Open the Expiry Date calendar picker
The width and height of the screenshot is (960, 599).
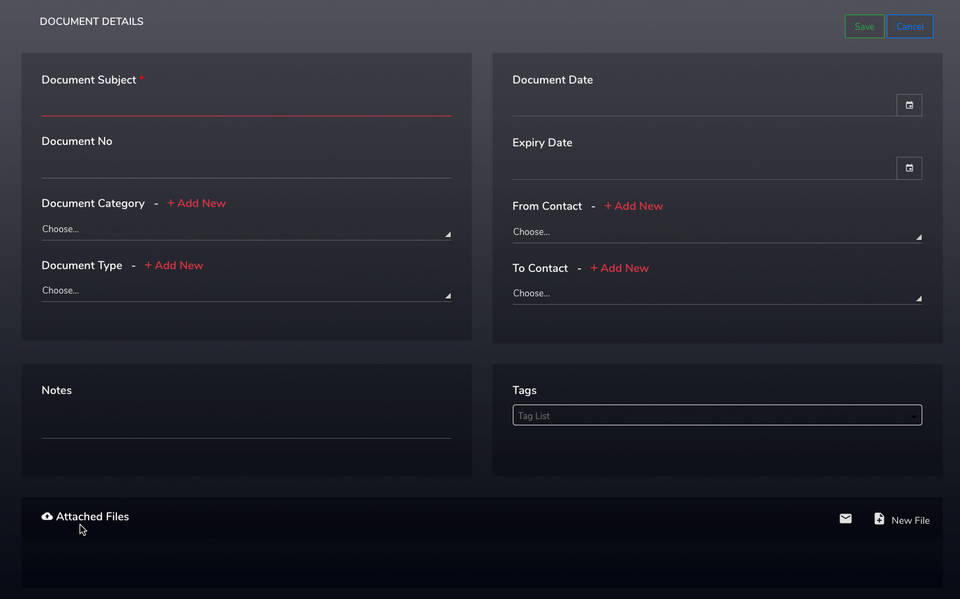pos(909,168)
